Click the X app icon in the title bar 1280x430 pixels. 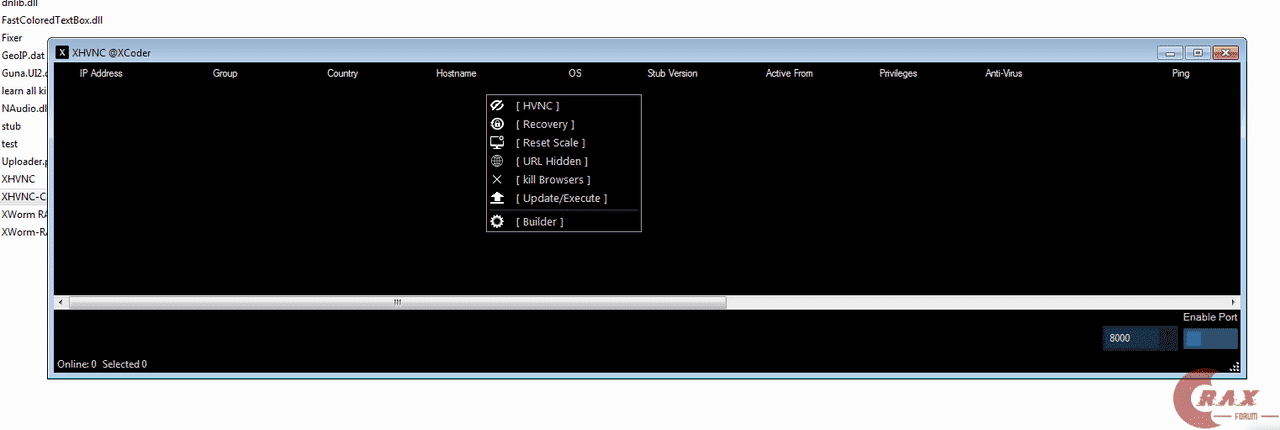pyautogui.click(x=63, y=53)
